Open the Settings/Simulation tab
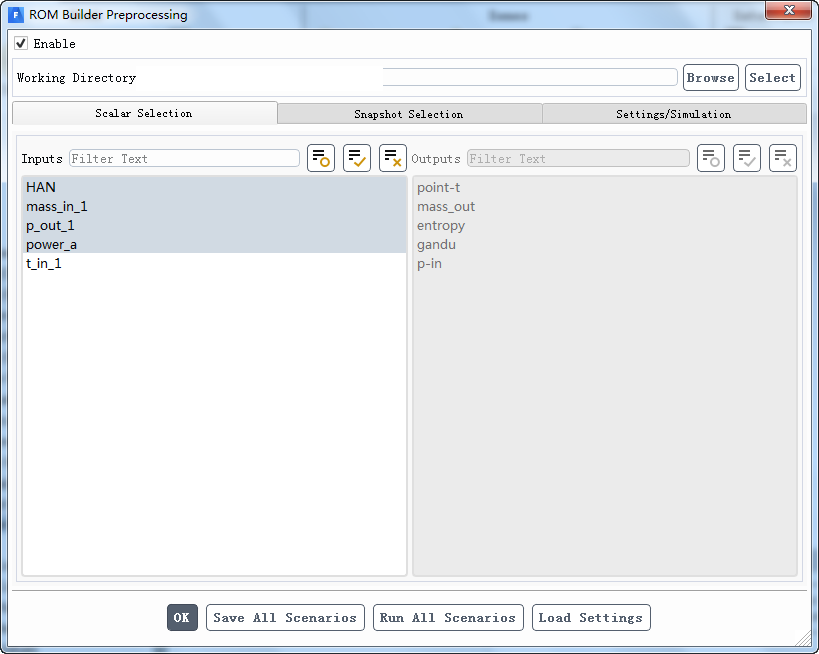This screenshot has width=819, height=654. [x=674, y=114]
